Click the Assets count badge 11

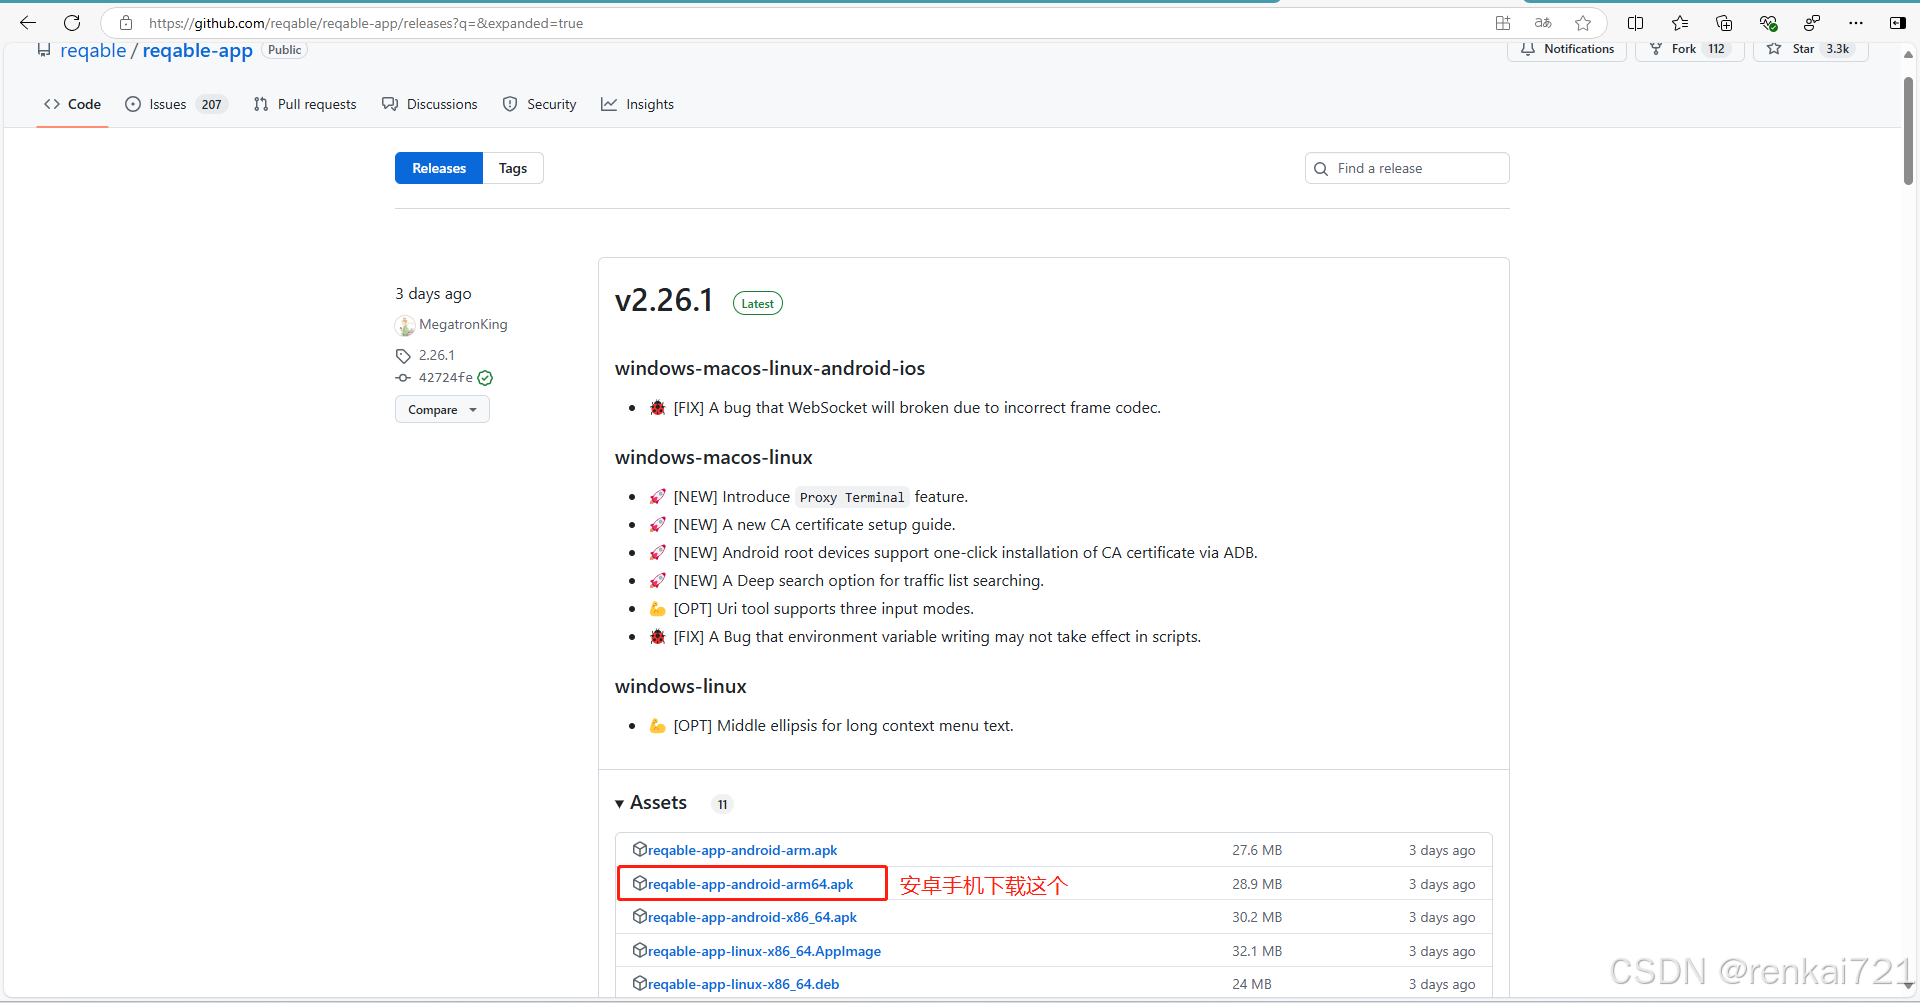coord(722,804)
